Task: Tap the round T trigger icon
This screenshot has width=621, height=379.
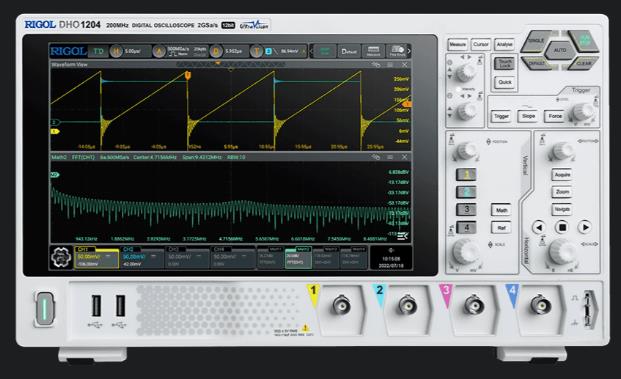Action: tap(257, 51)
